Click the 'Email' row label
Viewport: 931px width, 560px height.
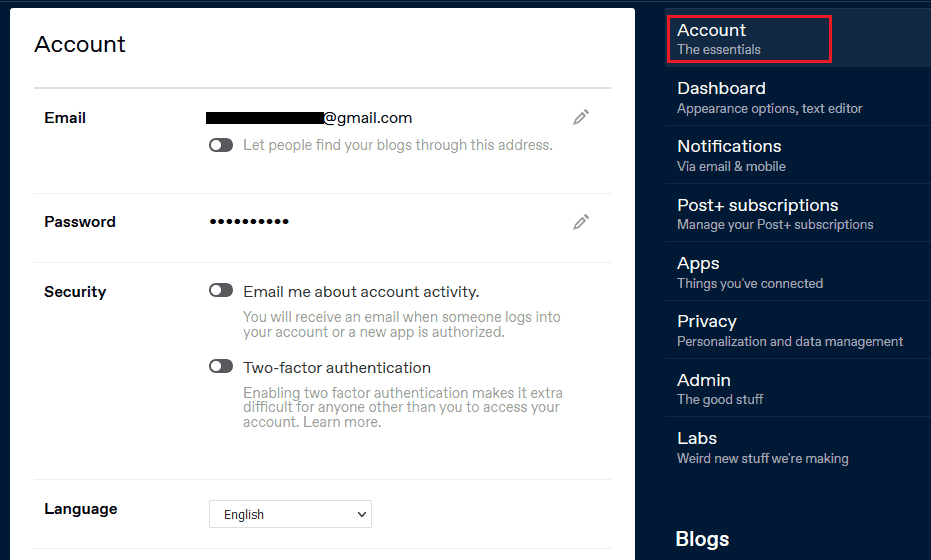pos(65,118)
